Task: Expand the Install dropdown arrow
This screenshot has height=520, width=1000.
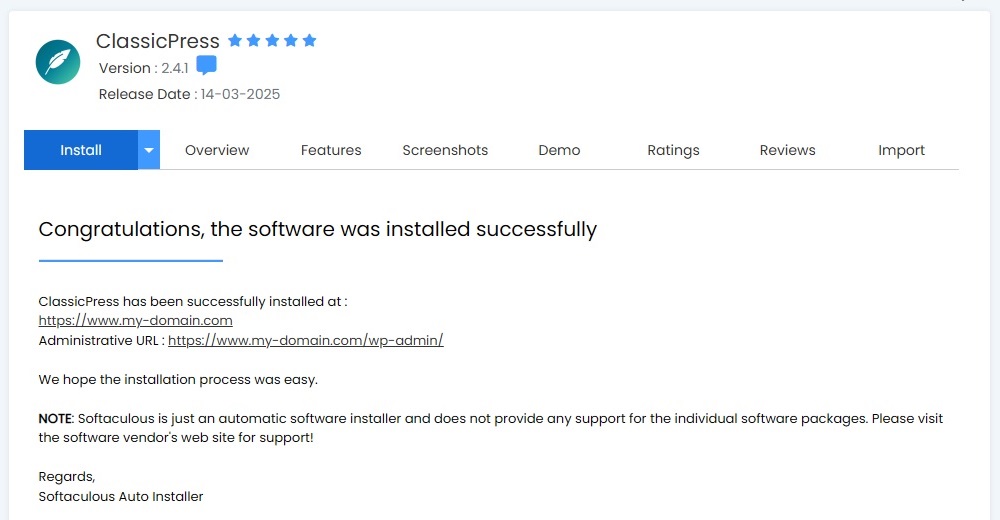Action: coord(149,150)
